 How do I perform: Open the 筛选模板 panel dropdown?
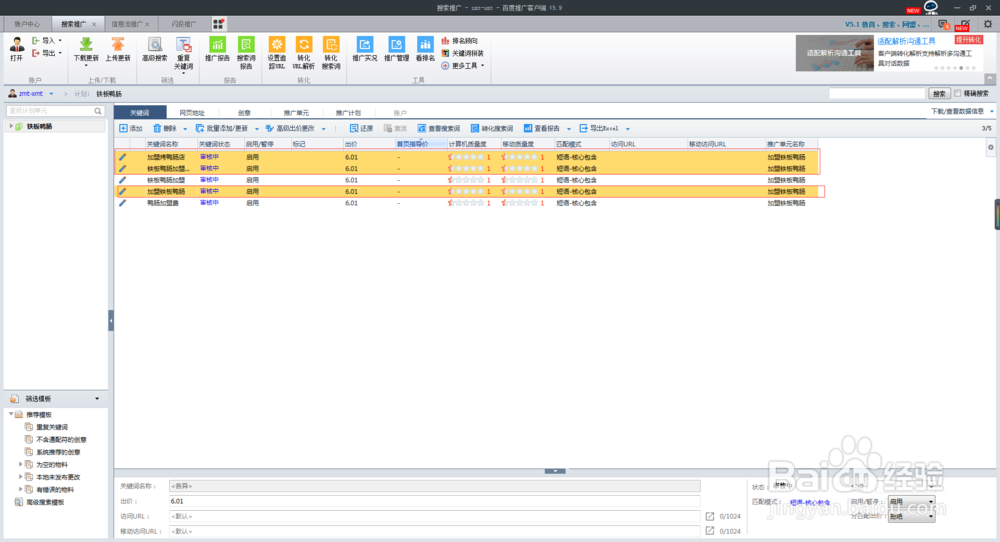[97, 399]
